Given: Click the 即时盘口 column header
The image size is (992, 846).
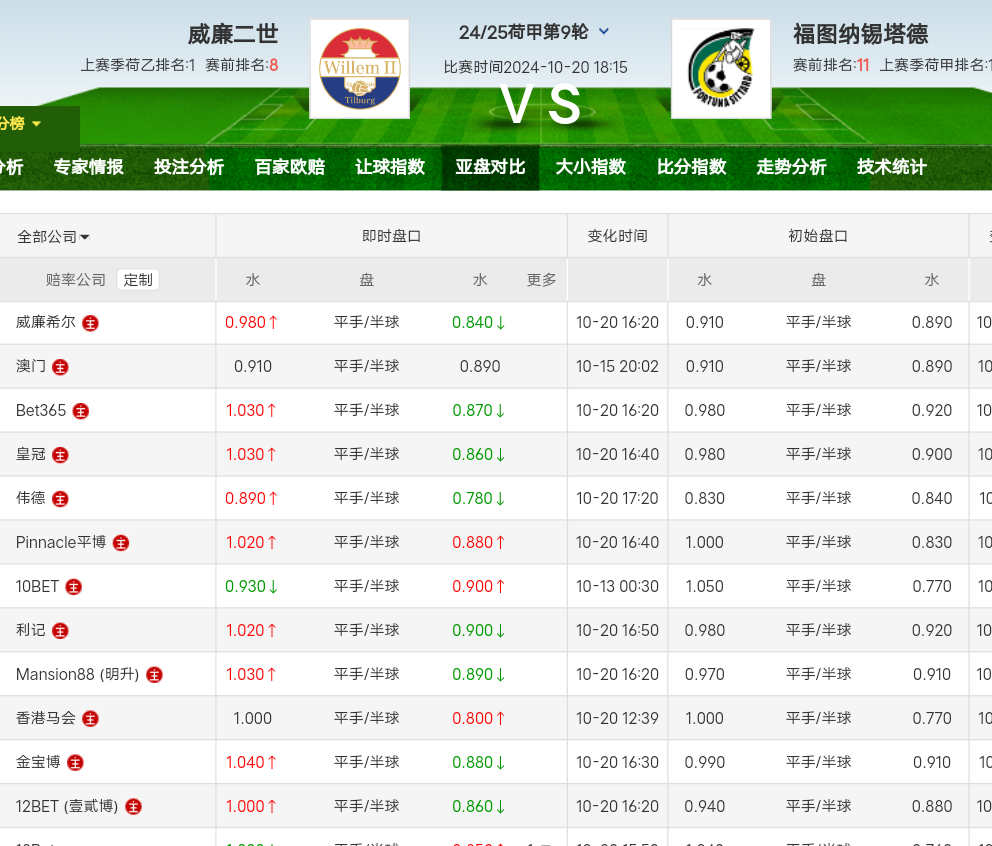Looking at the screenshot, I should (x=392, y=236).
